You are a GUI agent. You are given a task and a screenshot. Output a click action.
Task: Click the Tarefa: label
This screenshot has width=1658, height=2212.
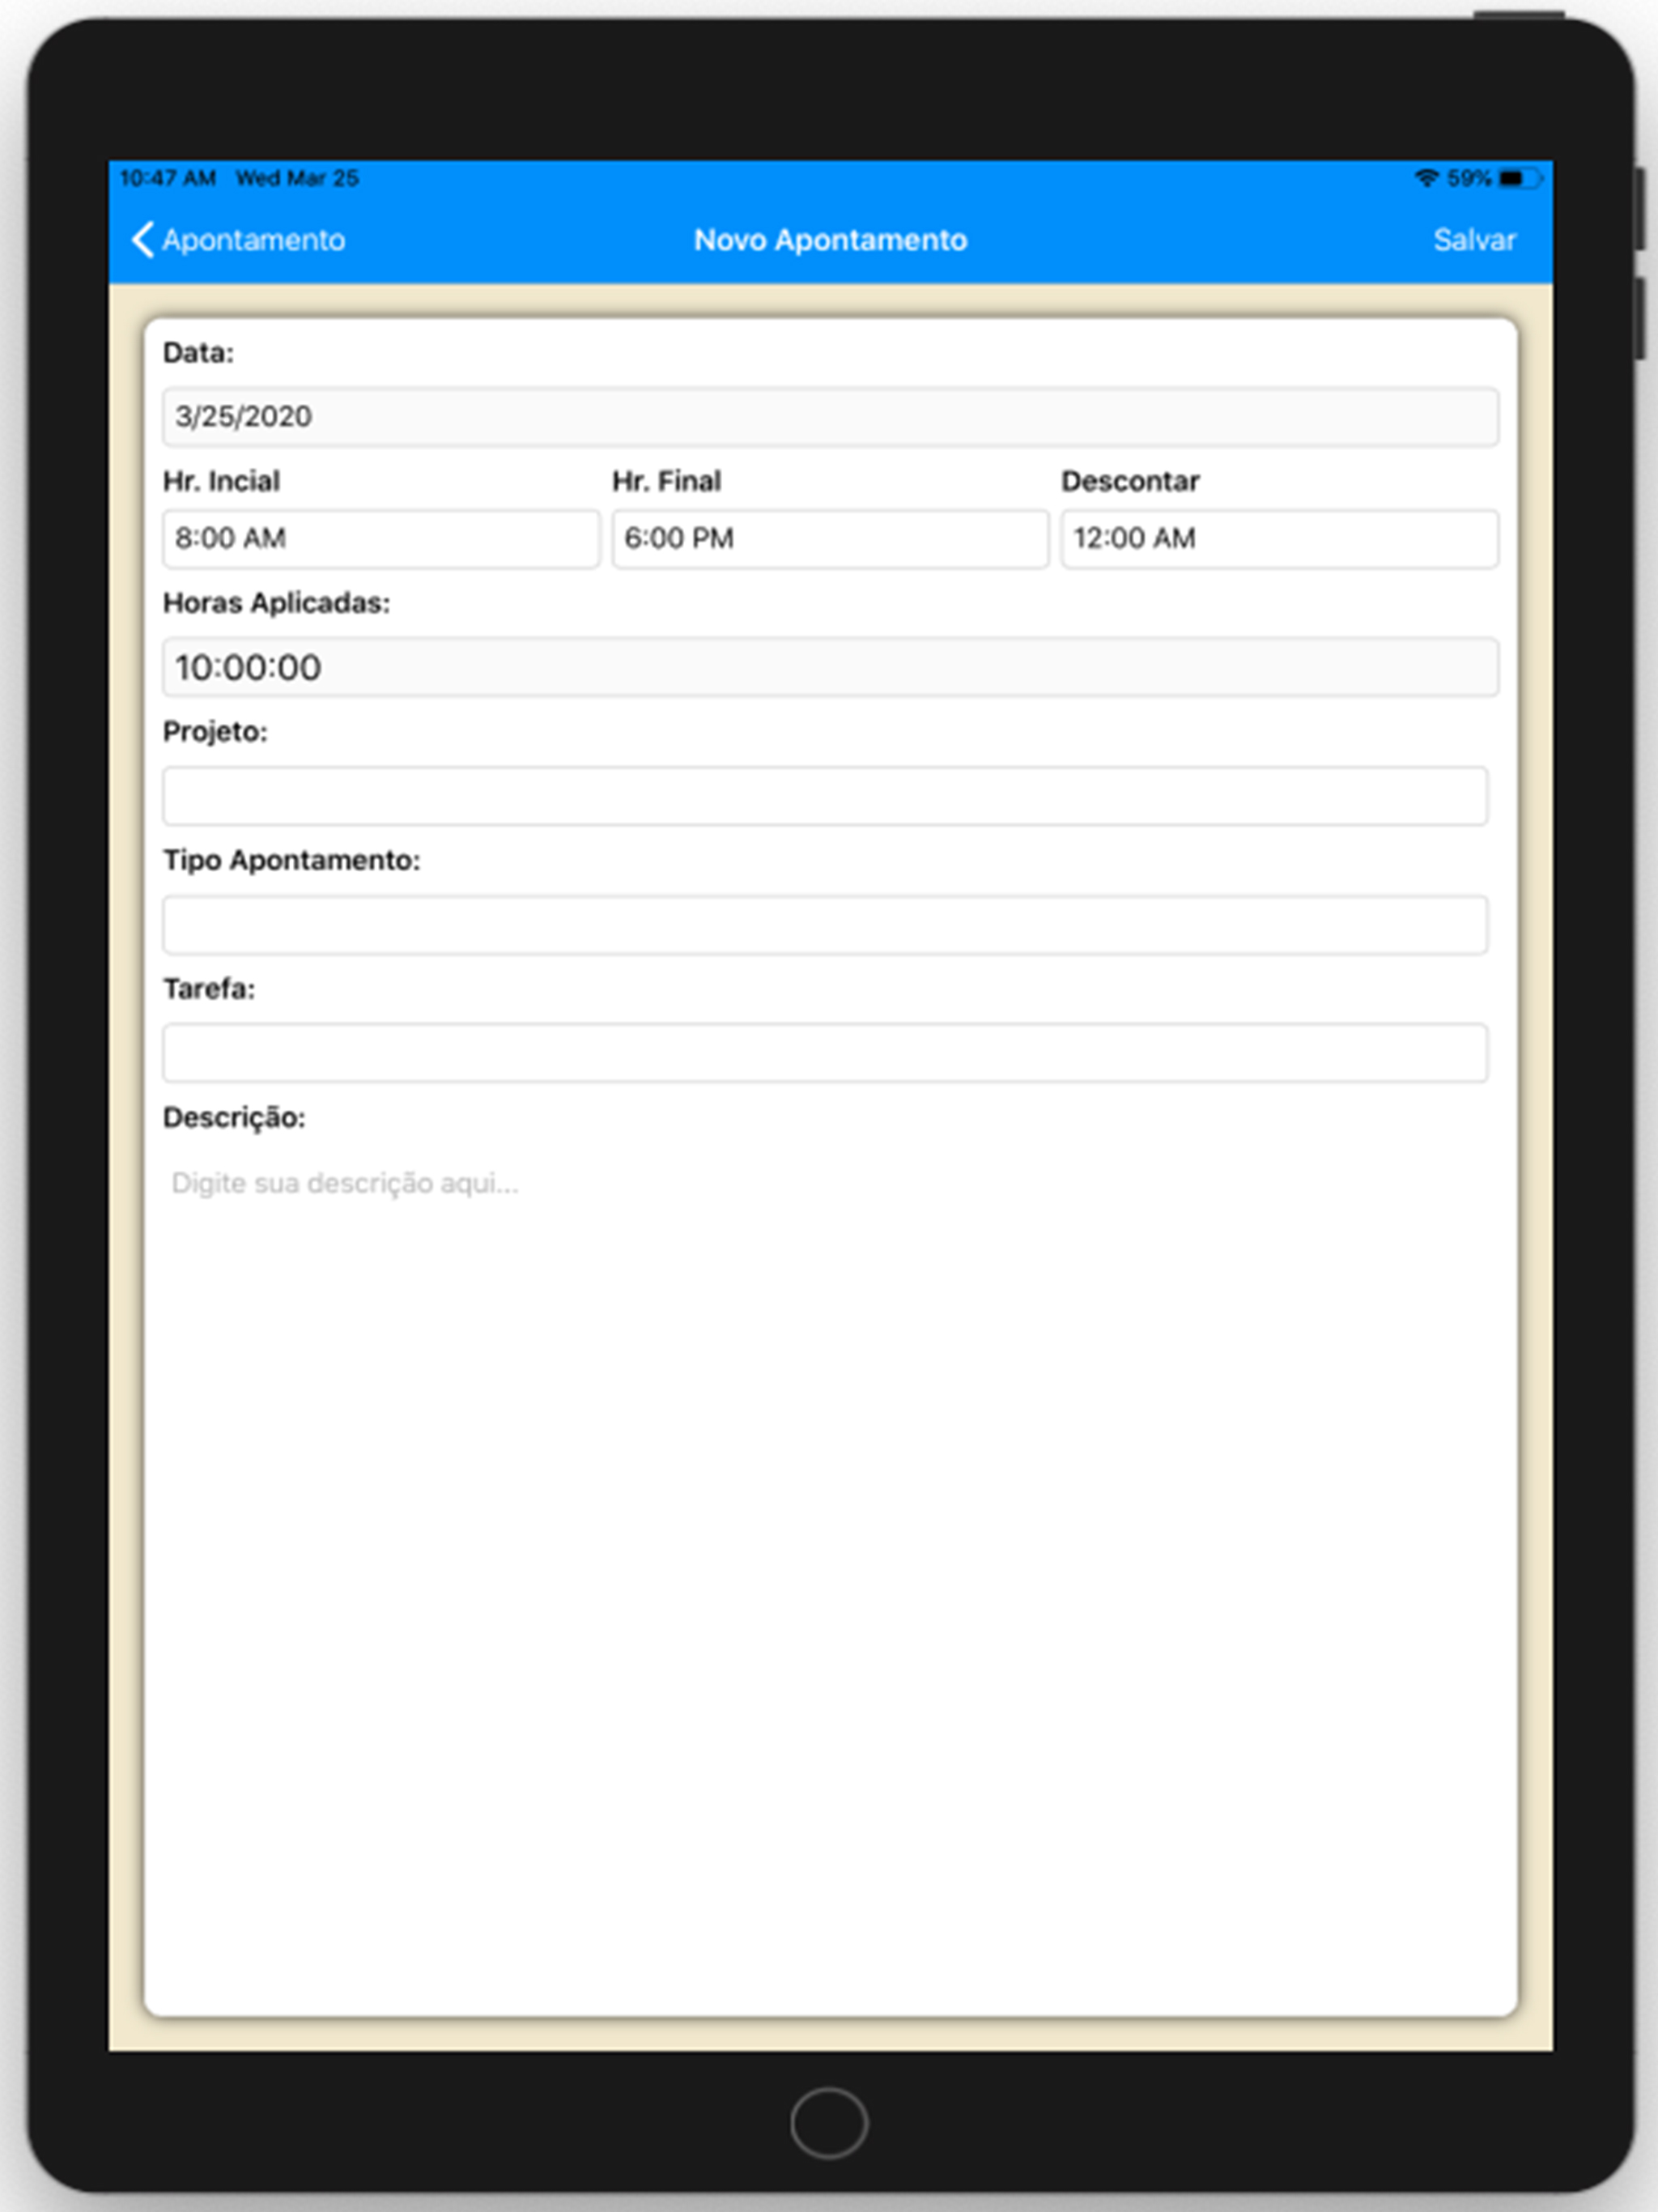pyautogui.click(x=209, y=989)
